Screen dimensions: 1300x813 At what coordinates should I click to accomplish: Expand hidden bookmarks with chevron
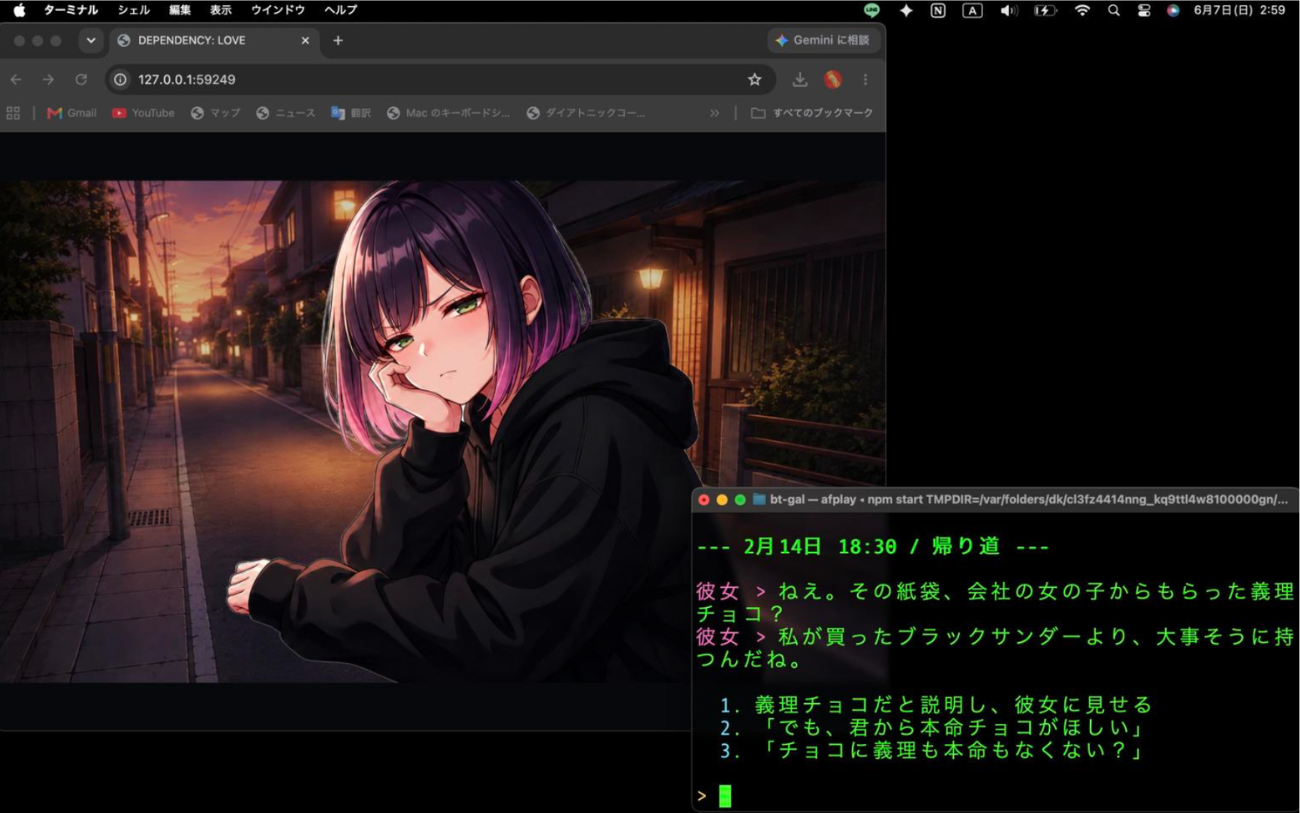click(714, 113)
